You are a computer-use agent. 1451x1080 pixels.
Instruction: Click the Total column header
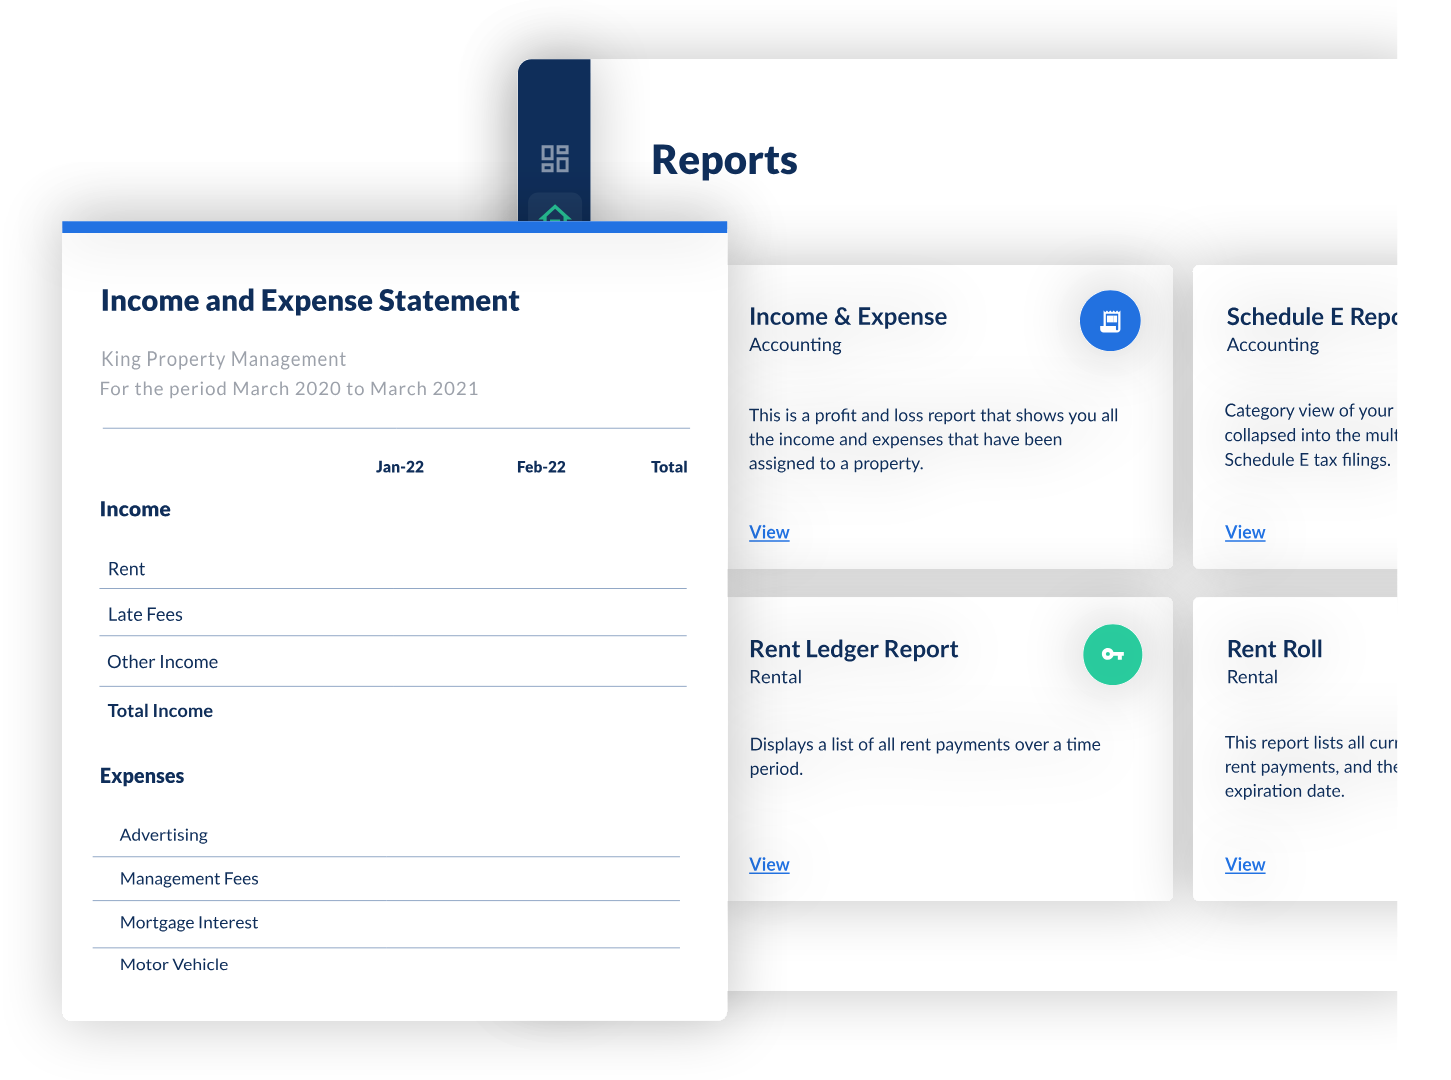pyautogui.click(x=669, y=467)
